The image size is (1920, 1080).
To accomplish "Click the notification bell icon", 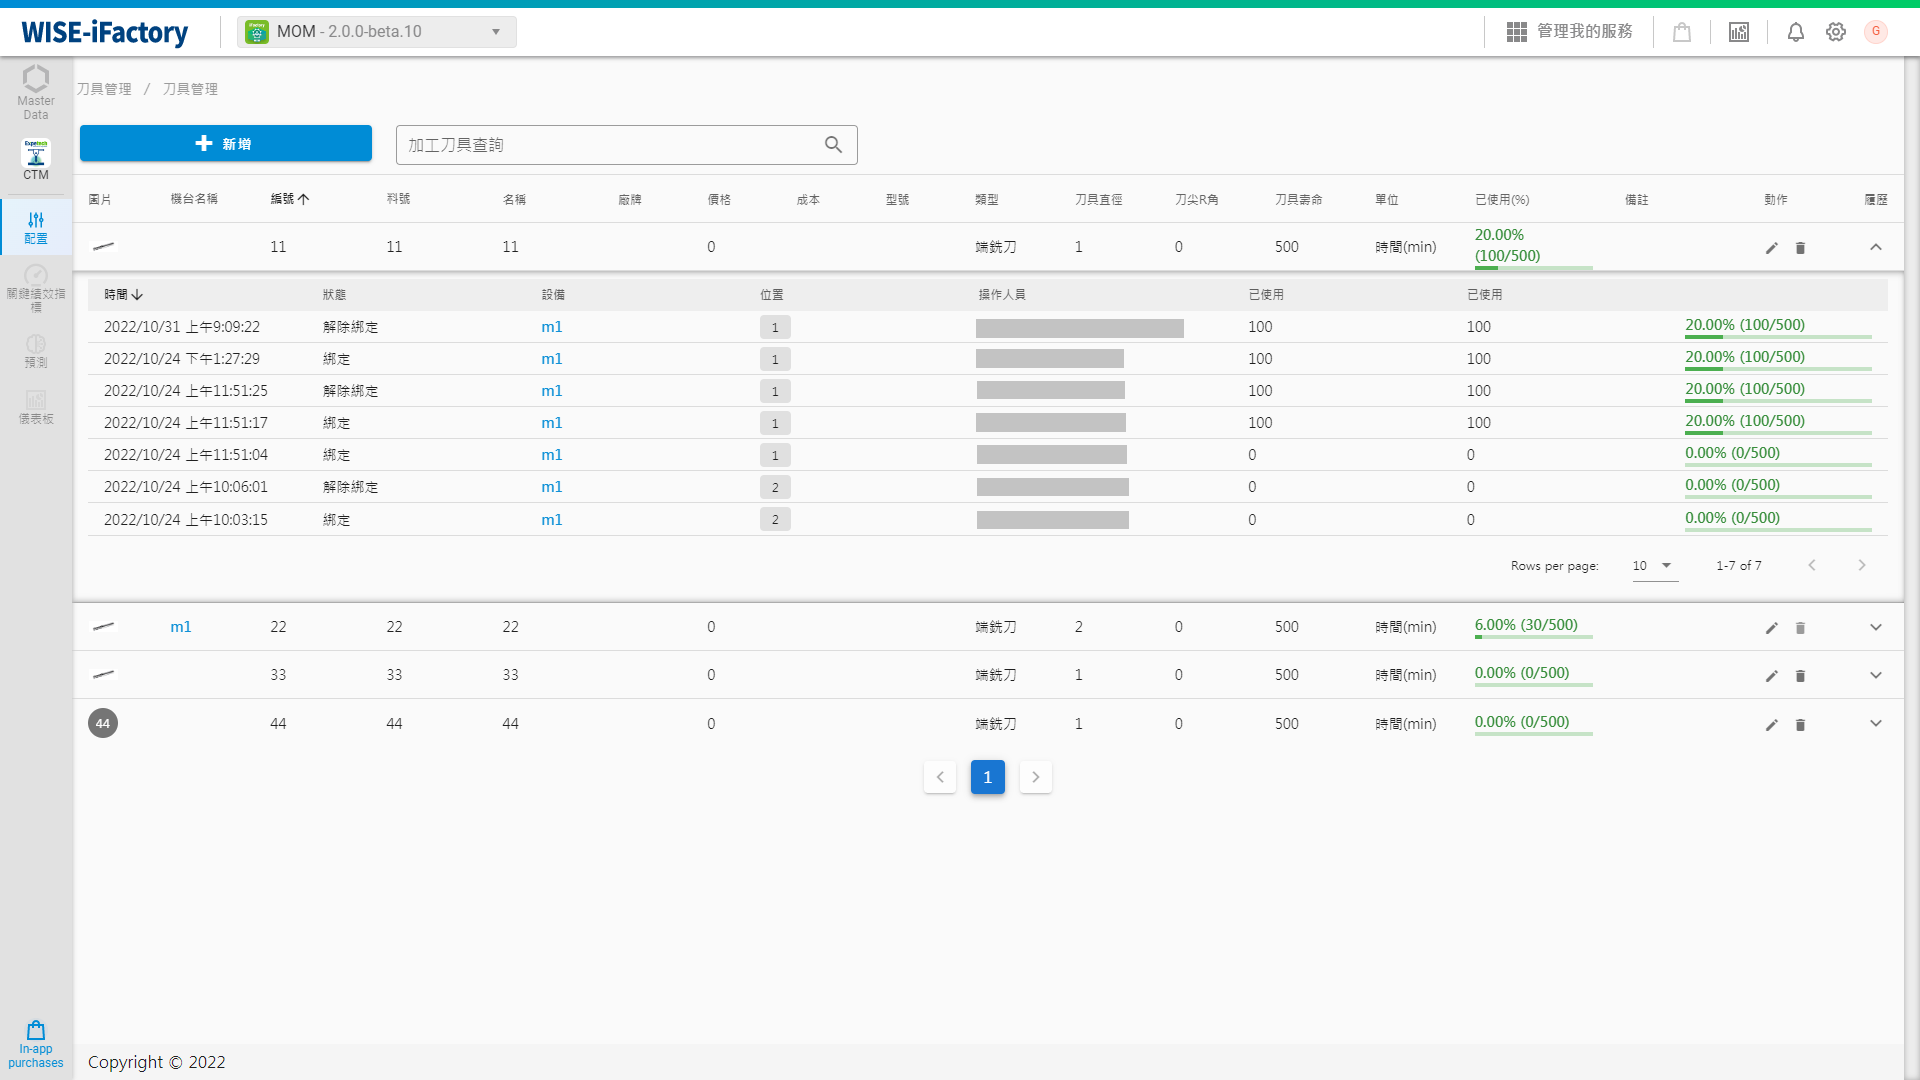I will point(1795,32).
